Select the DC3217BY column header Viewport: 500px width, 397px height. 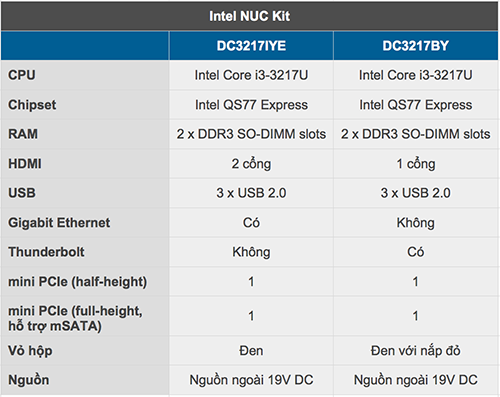point(416,46)
